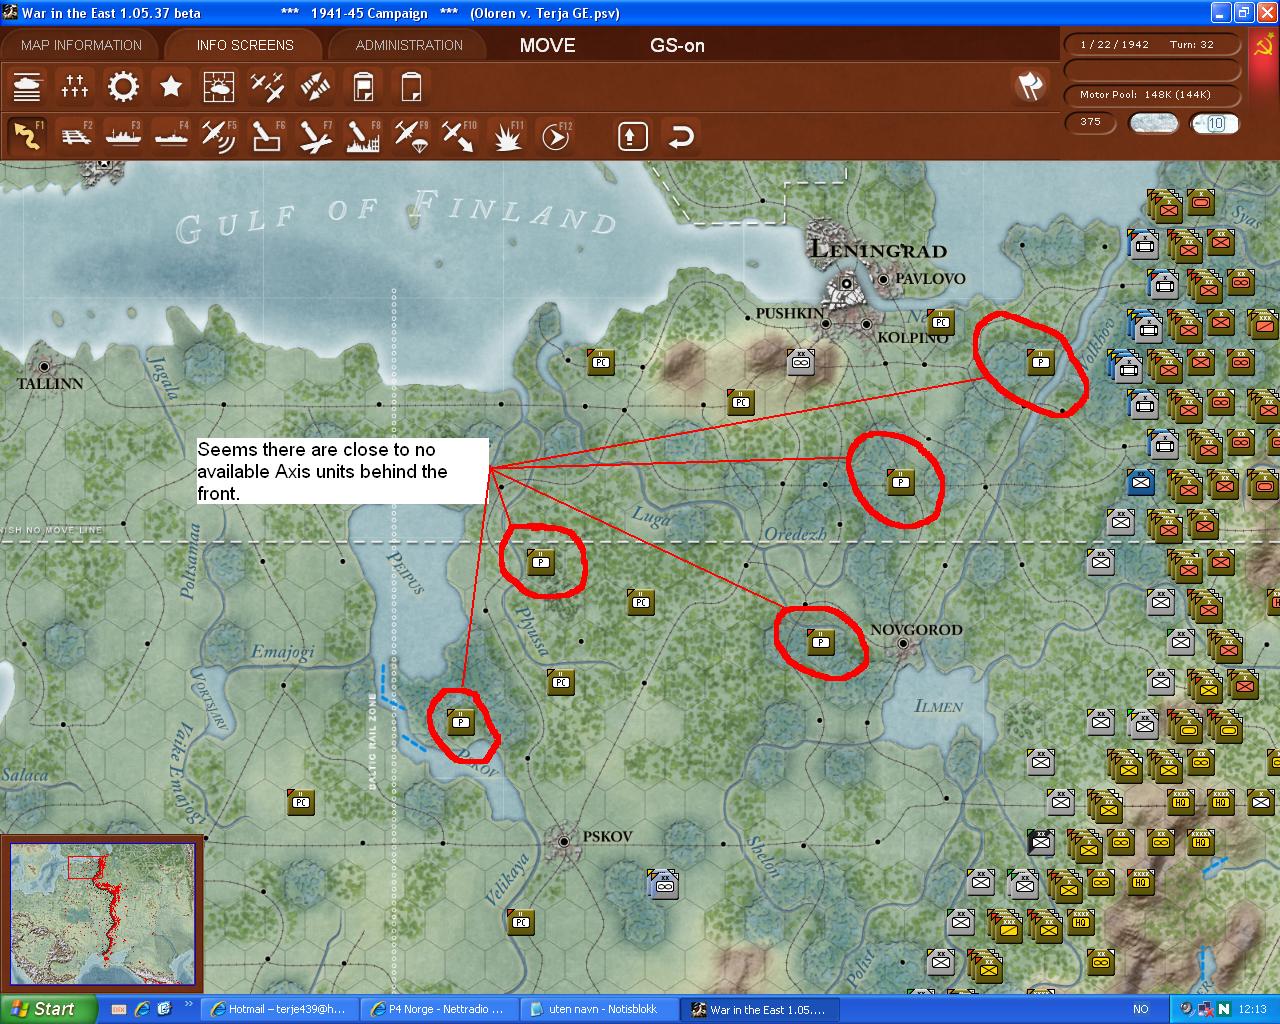
Task: Select the F10 air transfer mode
Action: 459,136
